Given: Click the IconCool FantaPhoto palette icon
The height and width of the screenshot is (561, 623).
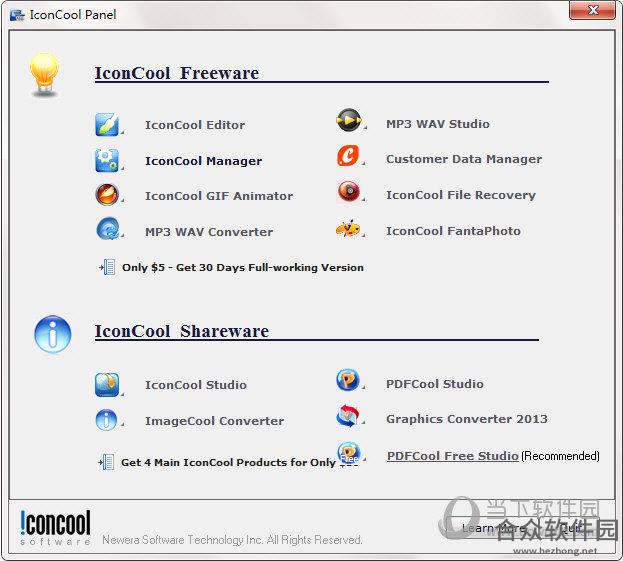Looking at the screenshot, I should coord(348,228).
